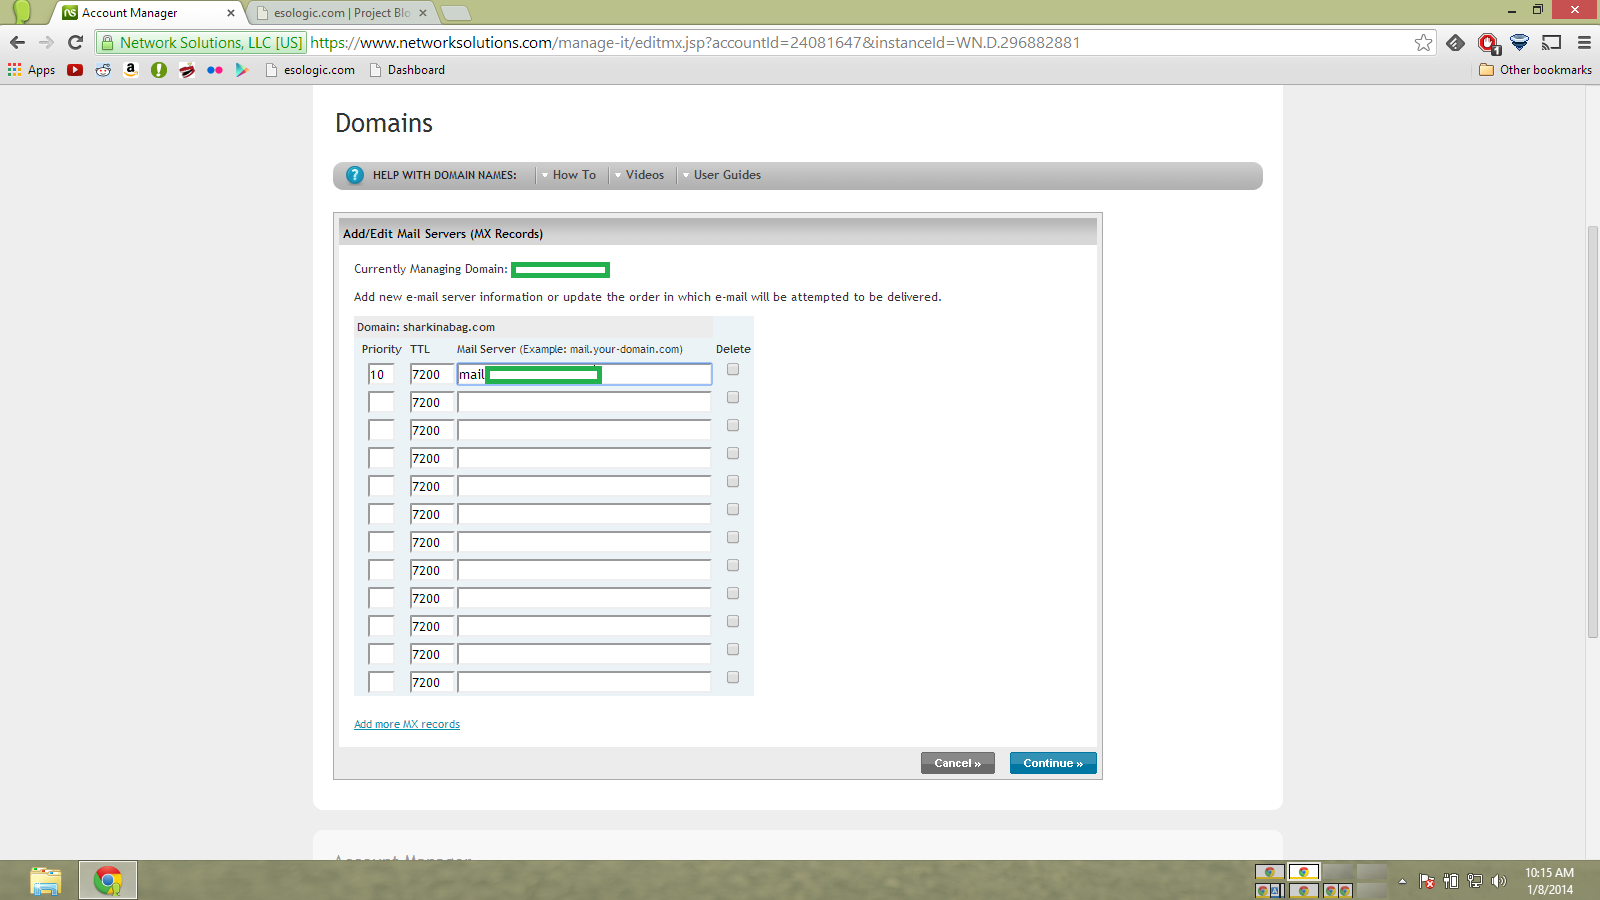The width and height of the screenshot is (1600, 900).
Task: Open the Reddit bookmark icon
Action: 103,70
